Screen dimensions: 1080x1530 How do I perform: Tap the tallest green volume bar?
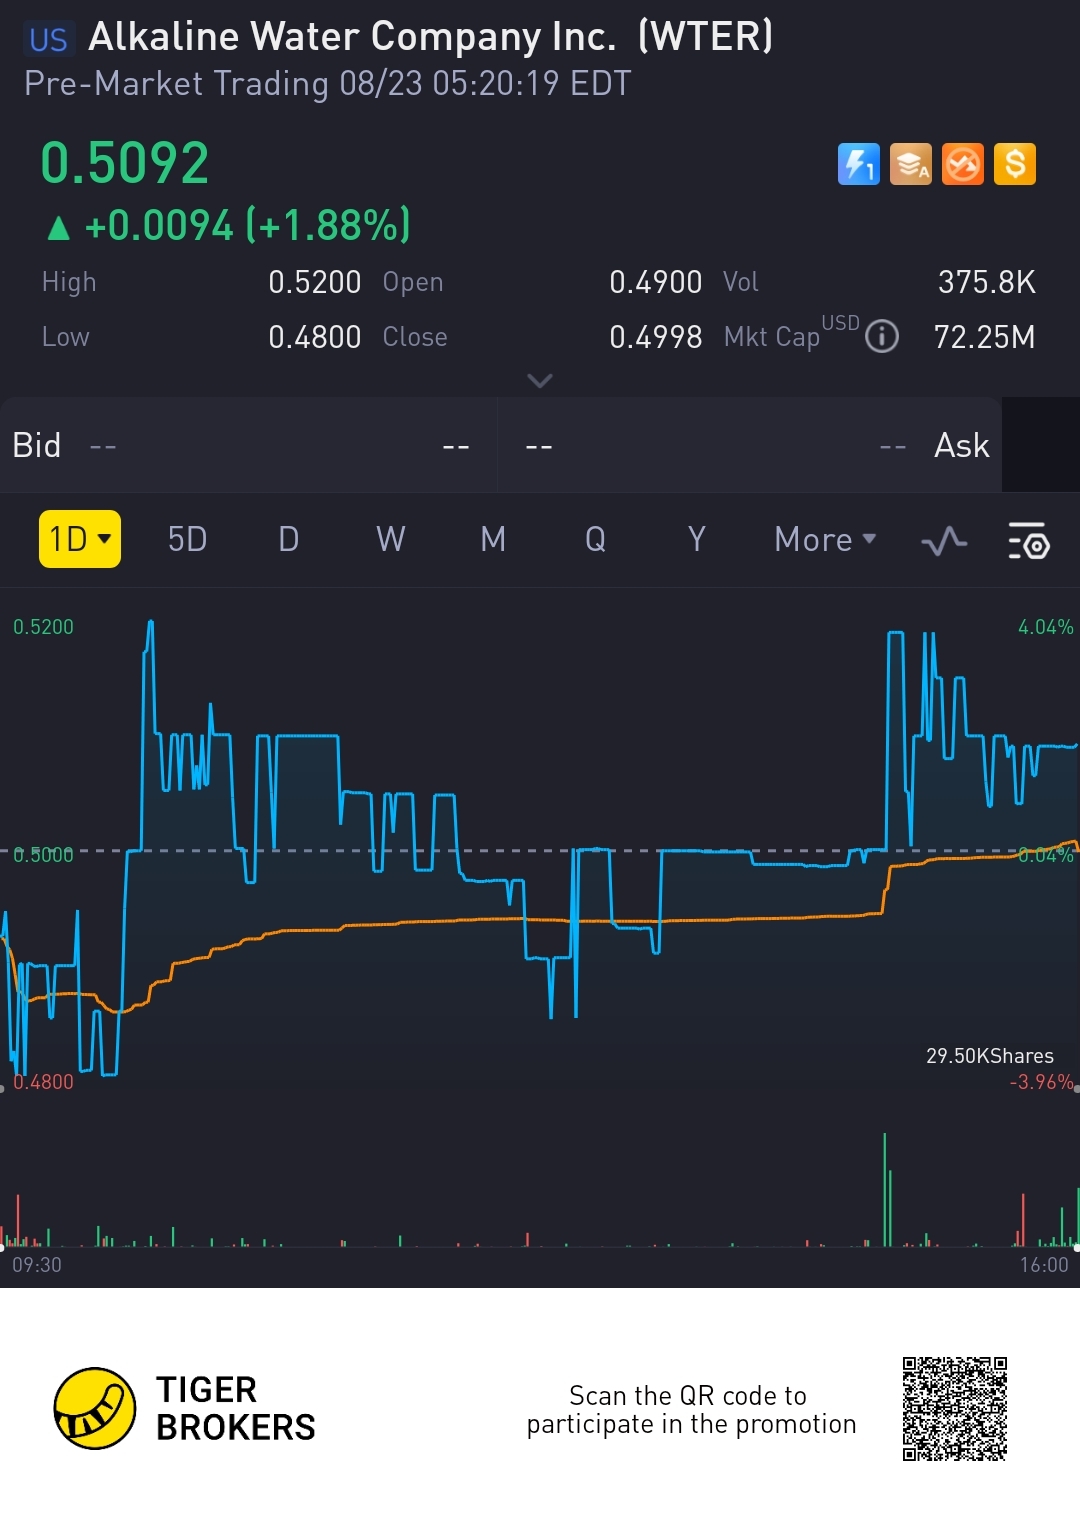click(x=885, y=1189)
